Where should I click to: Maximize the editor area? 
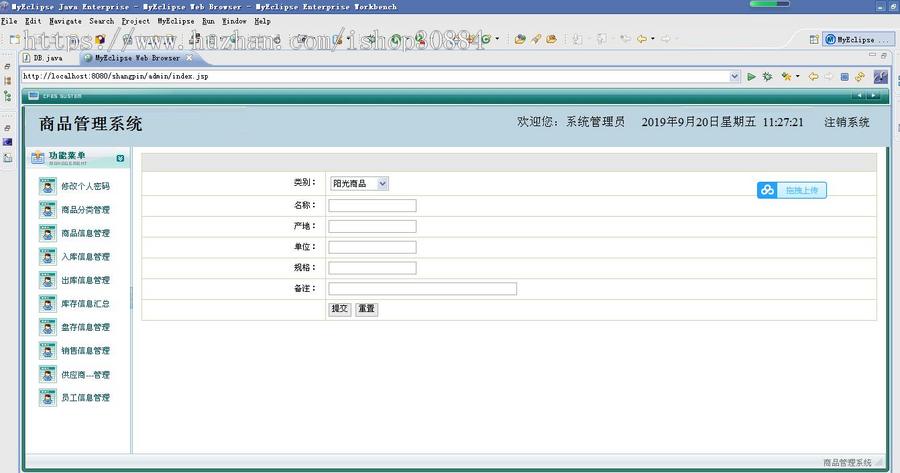pyautogui.click(x=883, y=55)
